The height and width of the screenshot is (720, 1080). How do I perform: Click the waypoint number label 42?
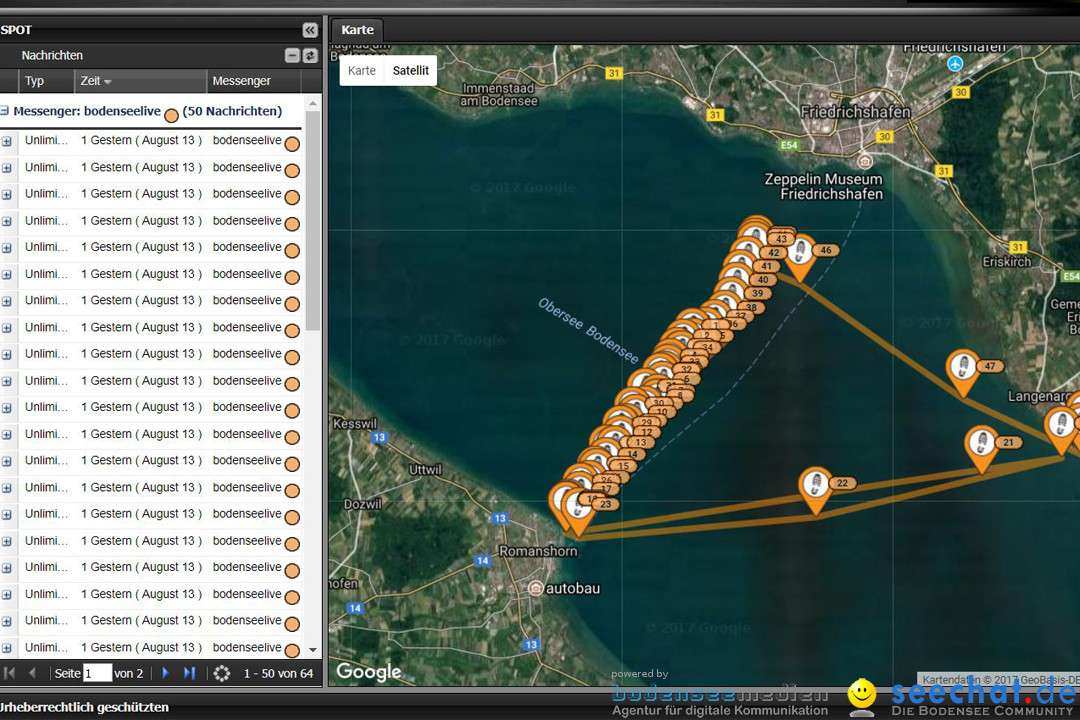coord(774,253)
